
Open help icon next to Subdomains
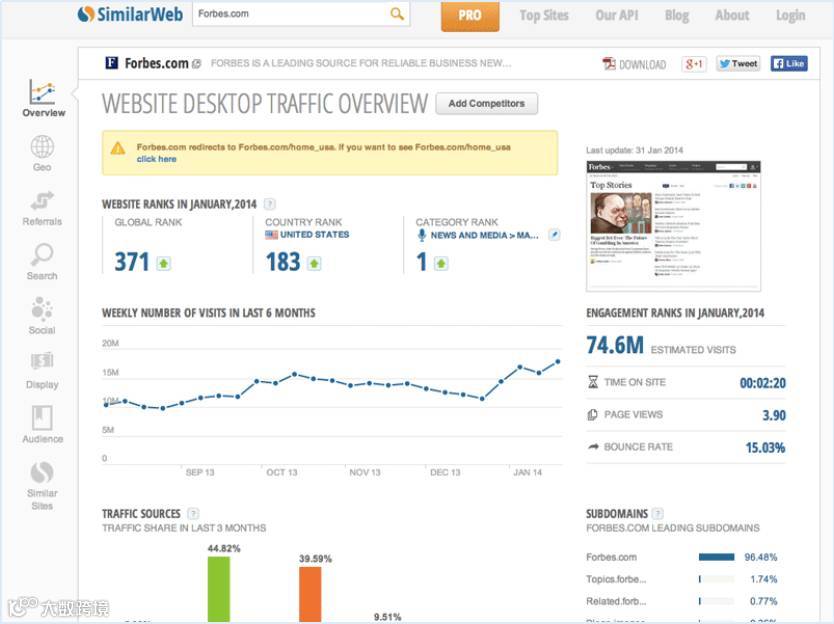pos(658,513)
